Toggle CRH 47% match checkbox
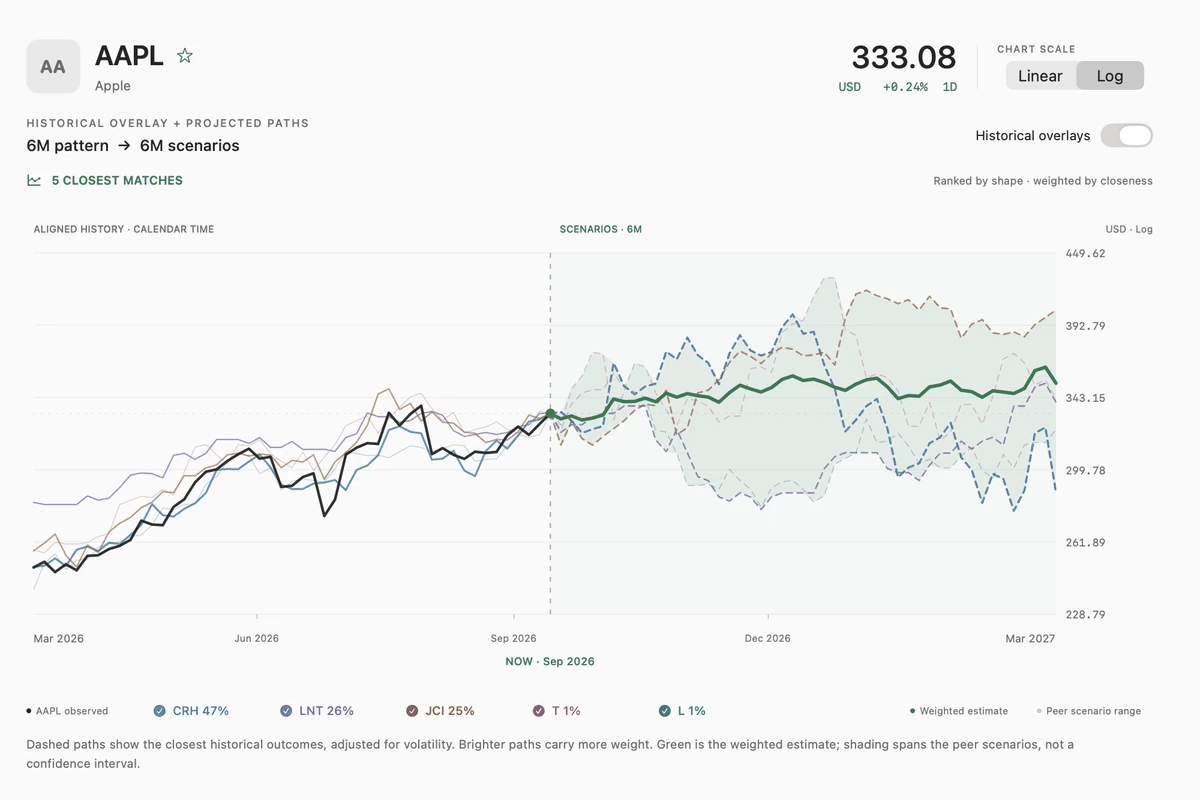 159,711
